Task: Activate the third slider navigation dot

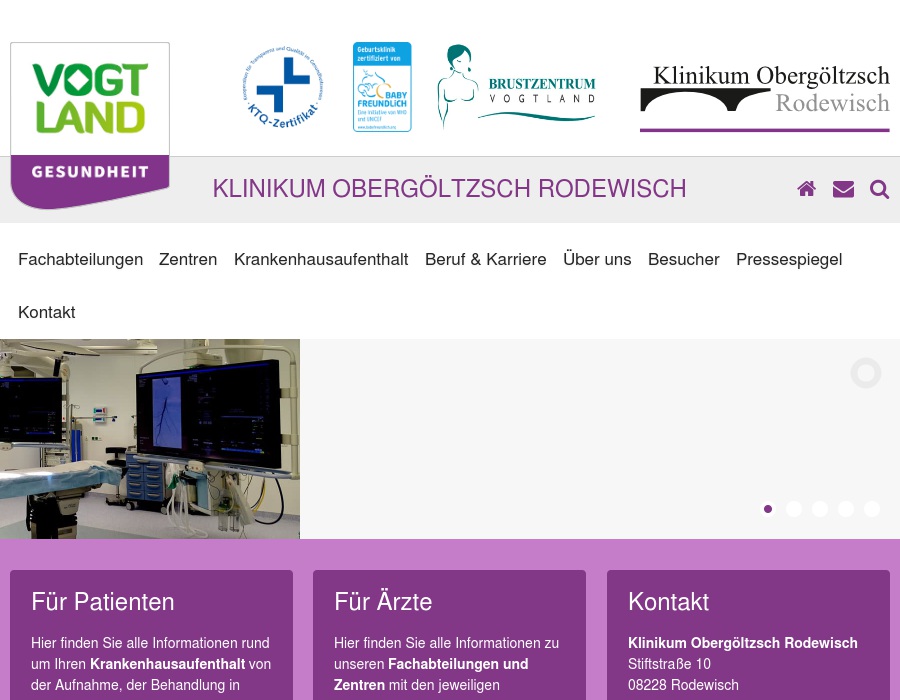Action: [x=820, y=509]
